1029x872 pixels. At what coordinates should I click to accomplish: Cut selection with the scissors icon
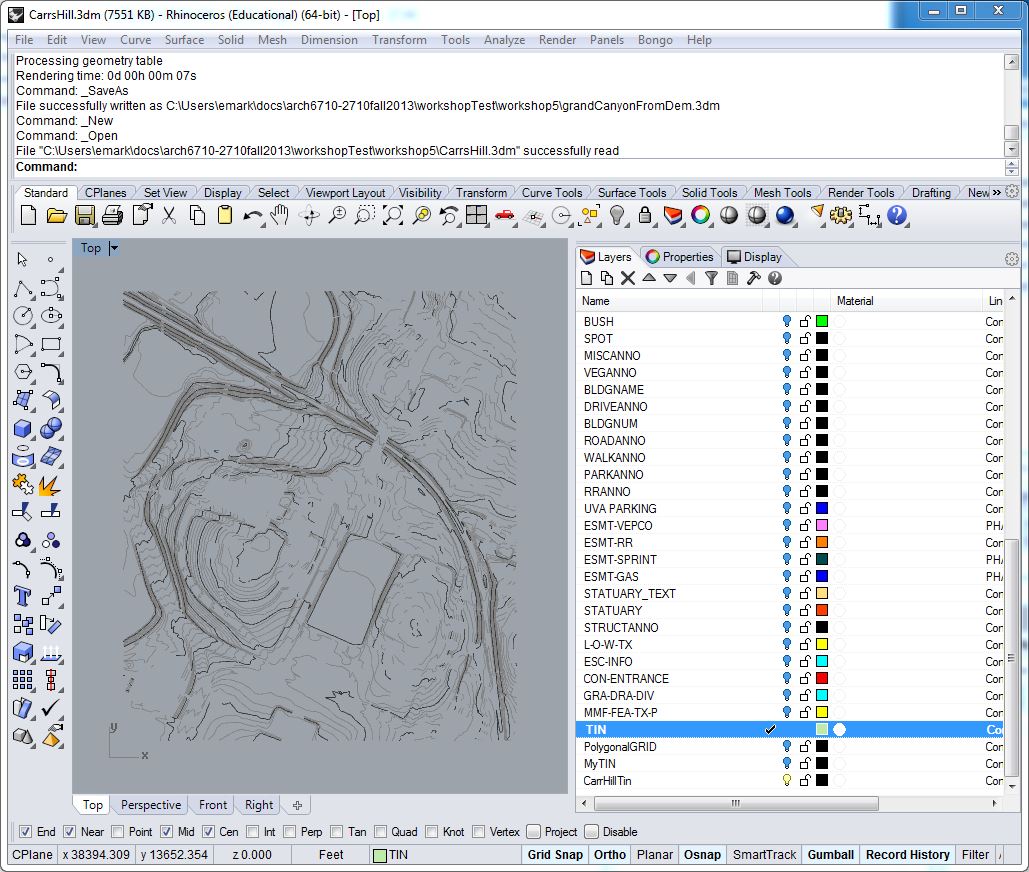(169, 215)
